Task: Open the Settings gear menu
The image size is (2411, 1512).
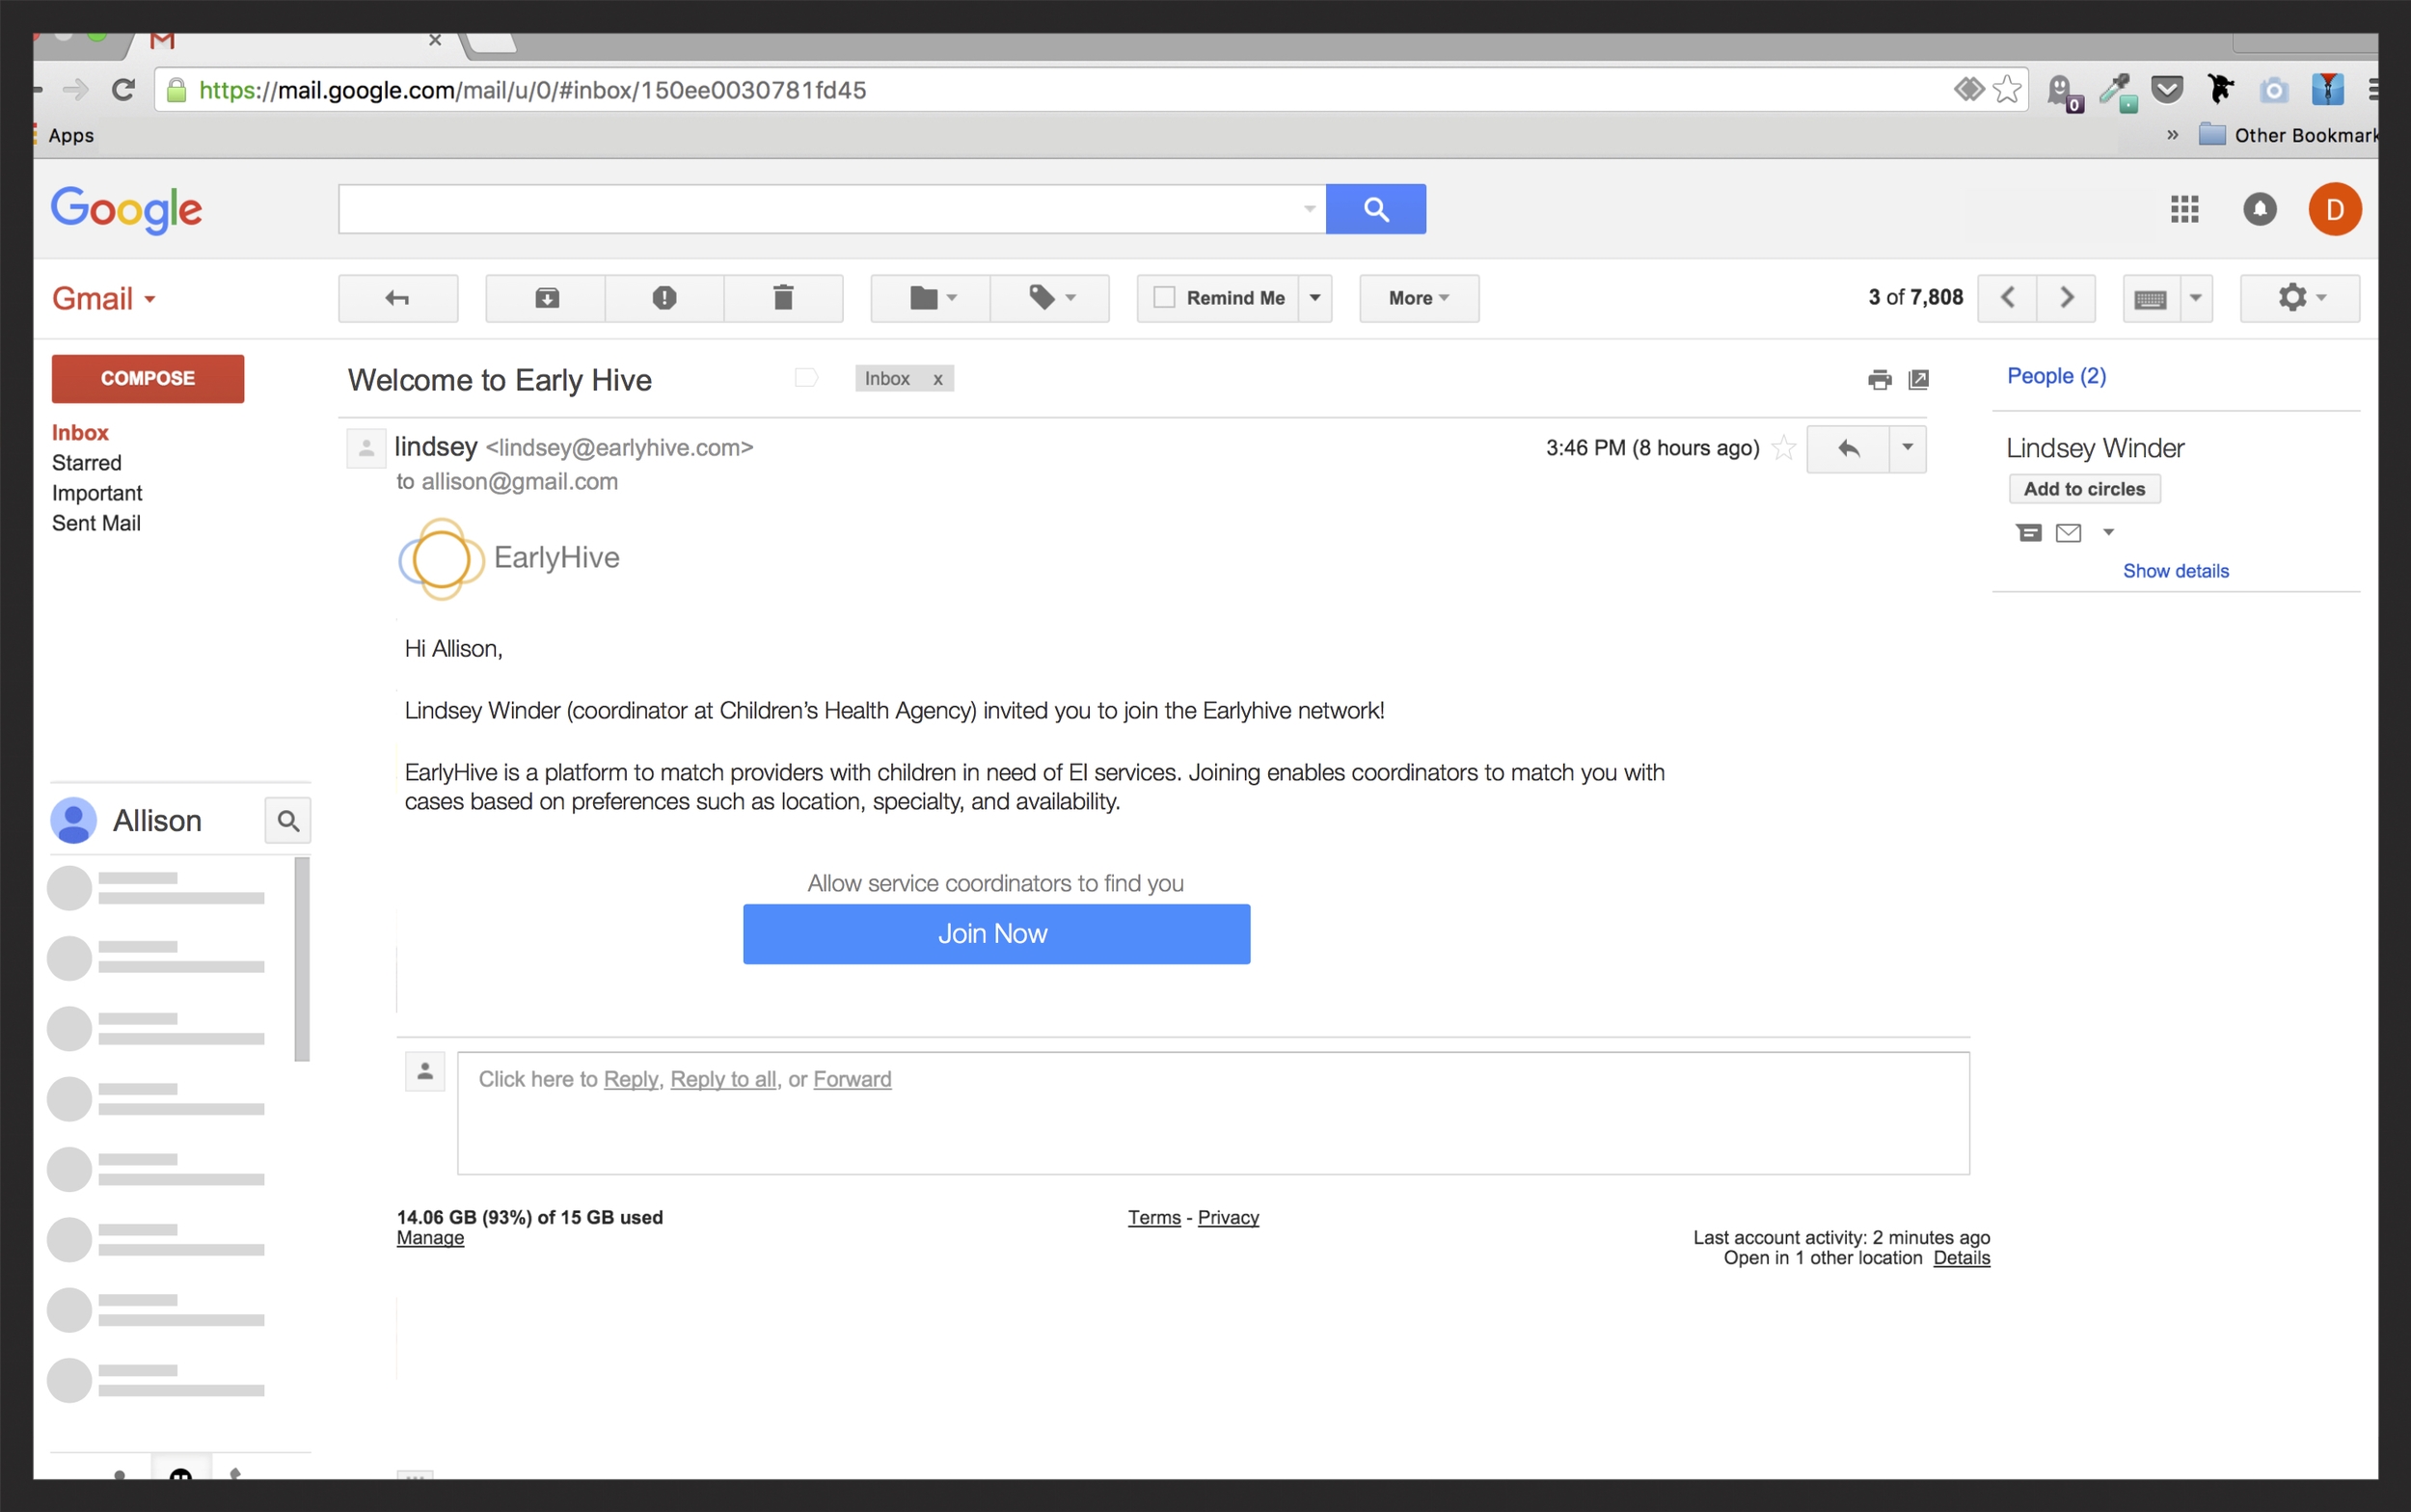Action: click(2299, 298)
